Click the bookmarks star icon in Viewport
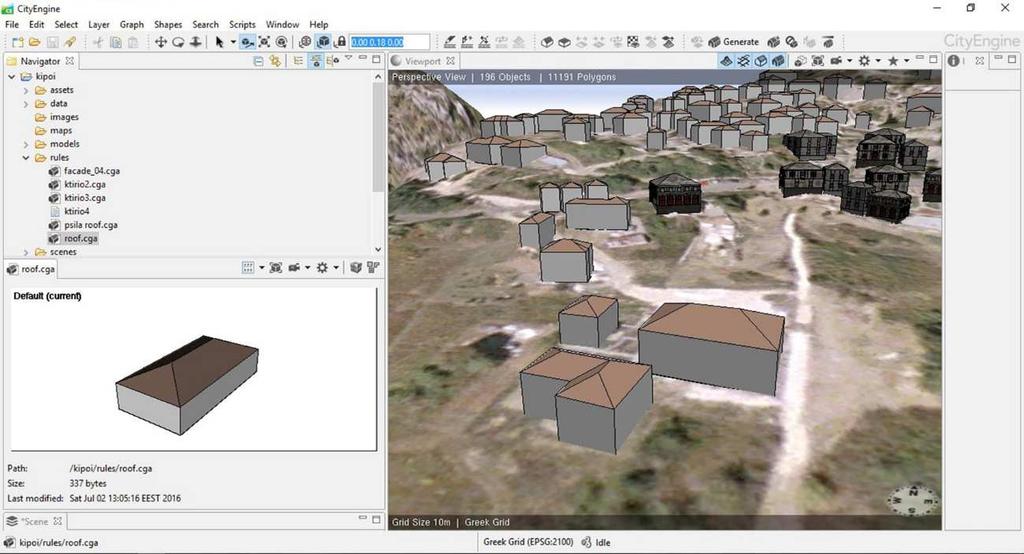The image size is (1024, 554). 893,61
